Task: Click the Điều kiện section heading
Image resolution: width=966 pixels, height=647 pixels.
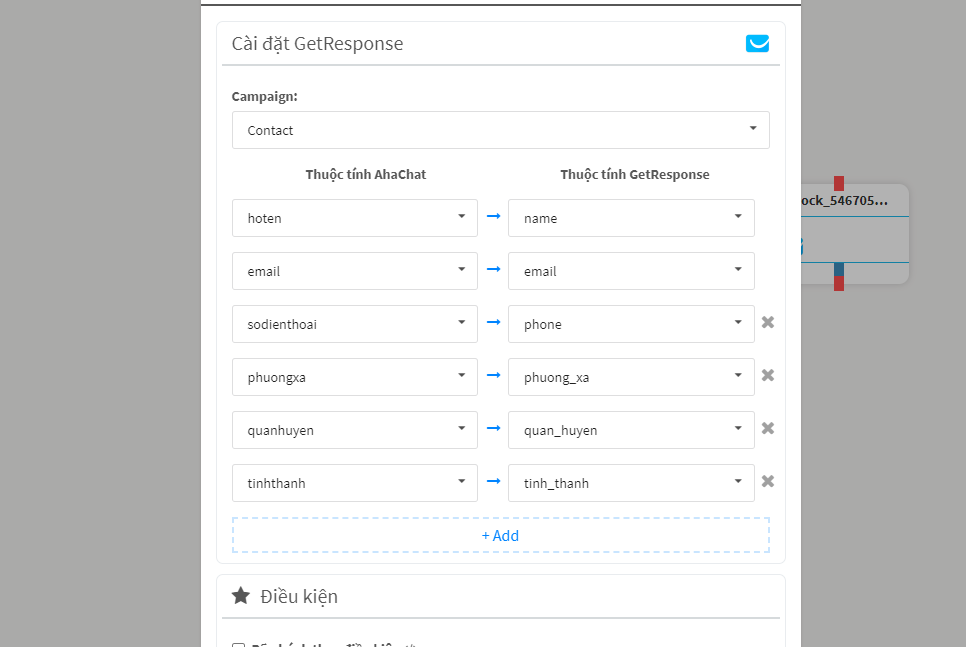Action: point(299,596)
